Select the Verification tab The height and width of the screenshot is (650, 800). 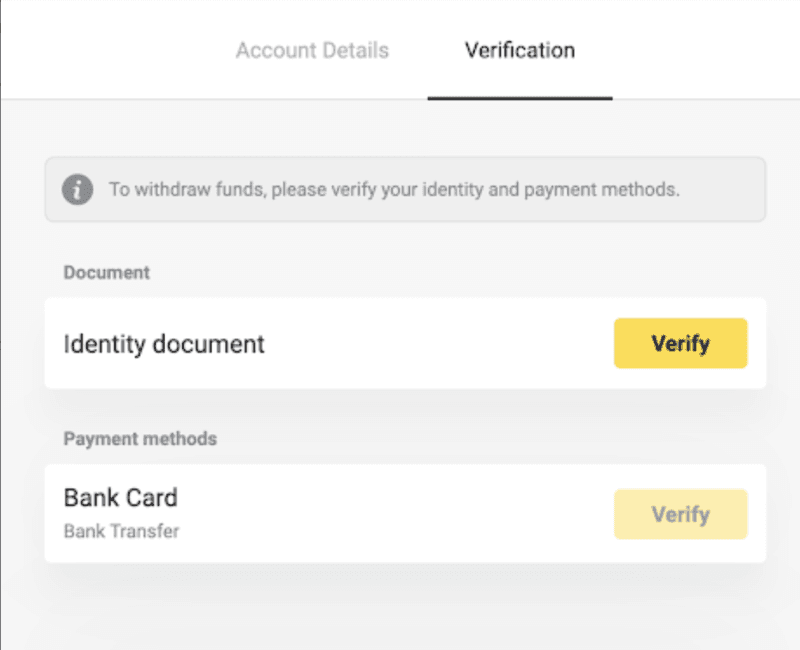point(519,51)
